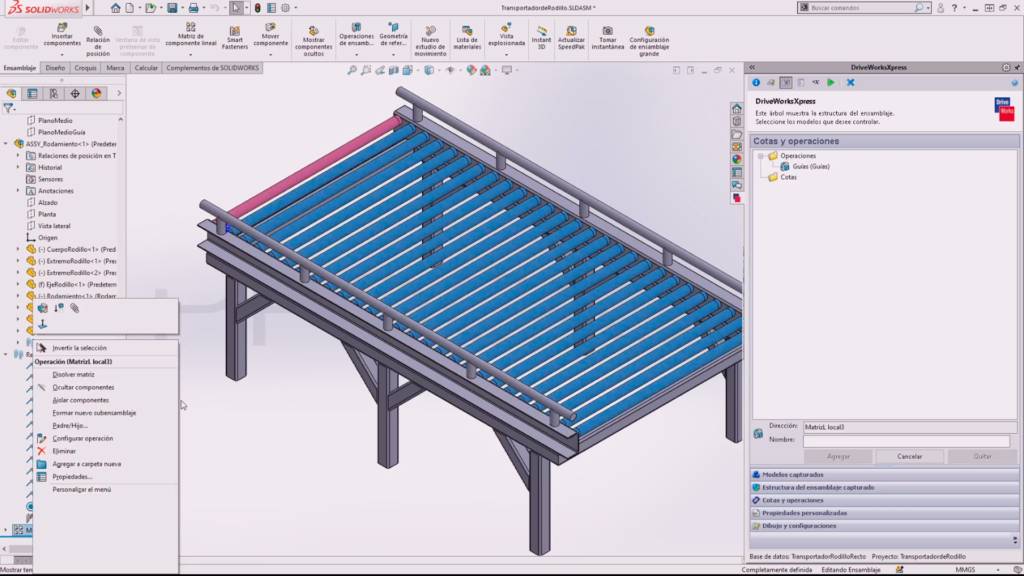The height and width of the screenshot is (576, 1024).
Task: Open the Insertar componentes dropdown arrow
Action: pyautogui.click(x=62, y=55)
